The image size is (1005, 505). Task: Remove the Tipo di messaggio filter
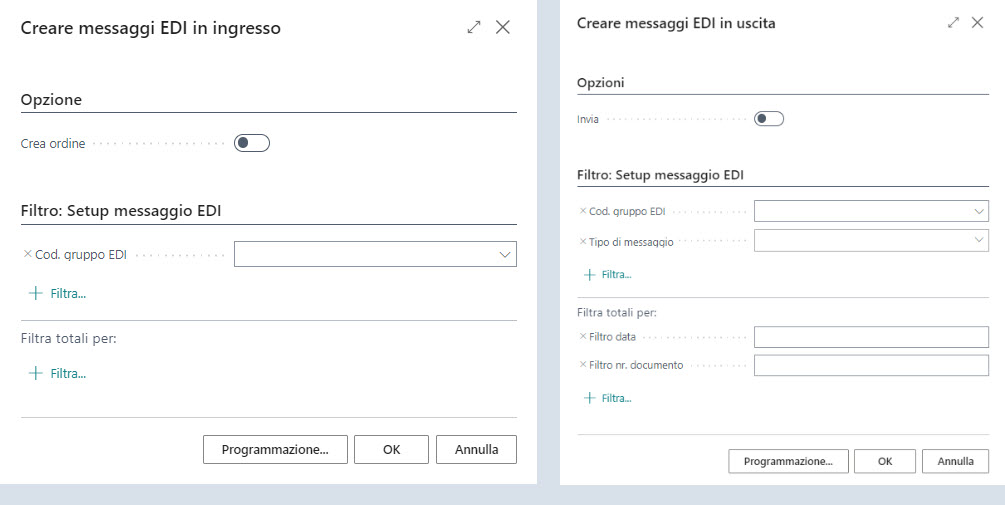(583, 241)
